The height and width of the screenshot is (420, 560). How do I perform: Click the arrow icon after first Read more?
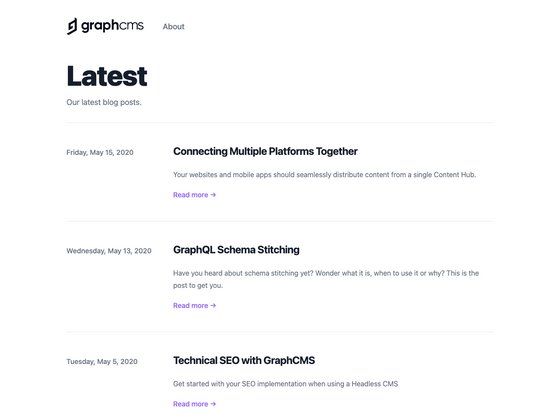213,195
